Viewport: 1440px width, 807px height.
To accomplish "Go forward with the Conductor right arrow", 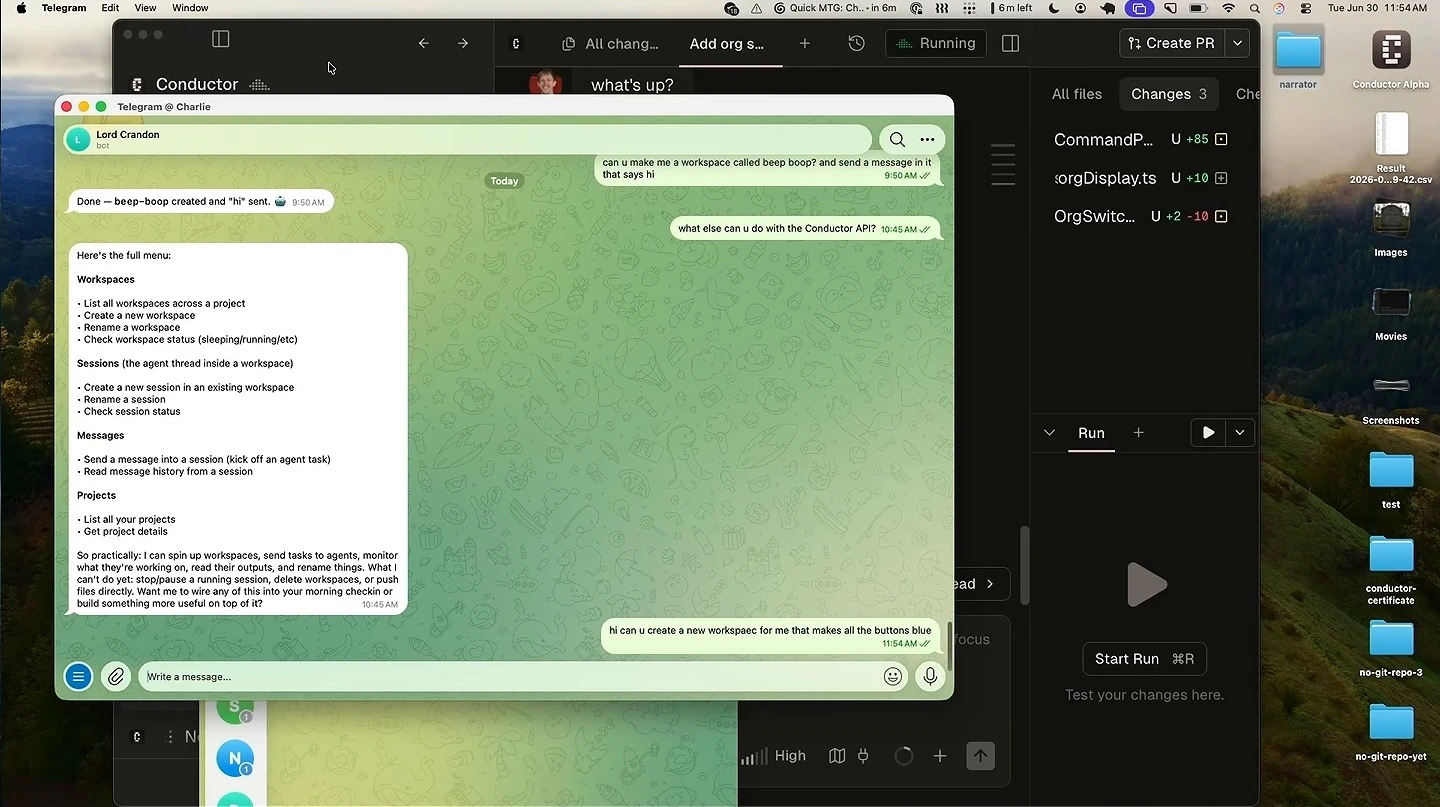I will coord(462,43).
